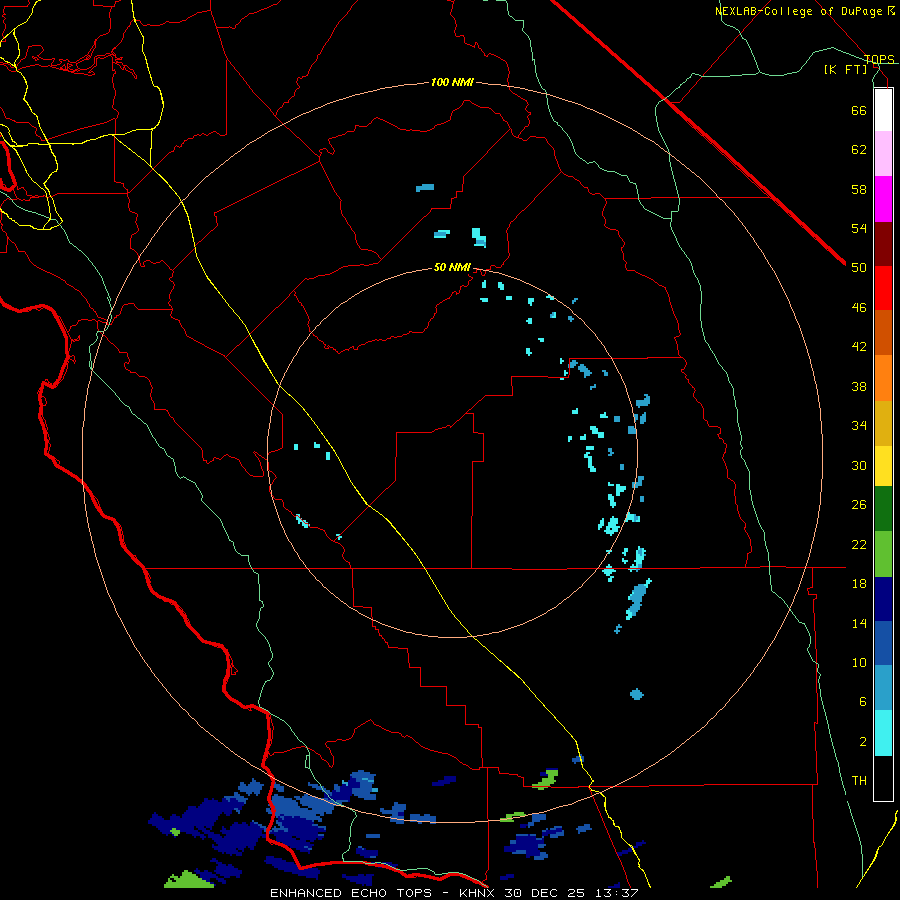This screenshot has width=900, height=900.
Task: Click the dark orange swatch below 46
Action: pyautogui.click(x=883, y=332)
